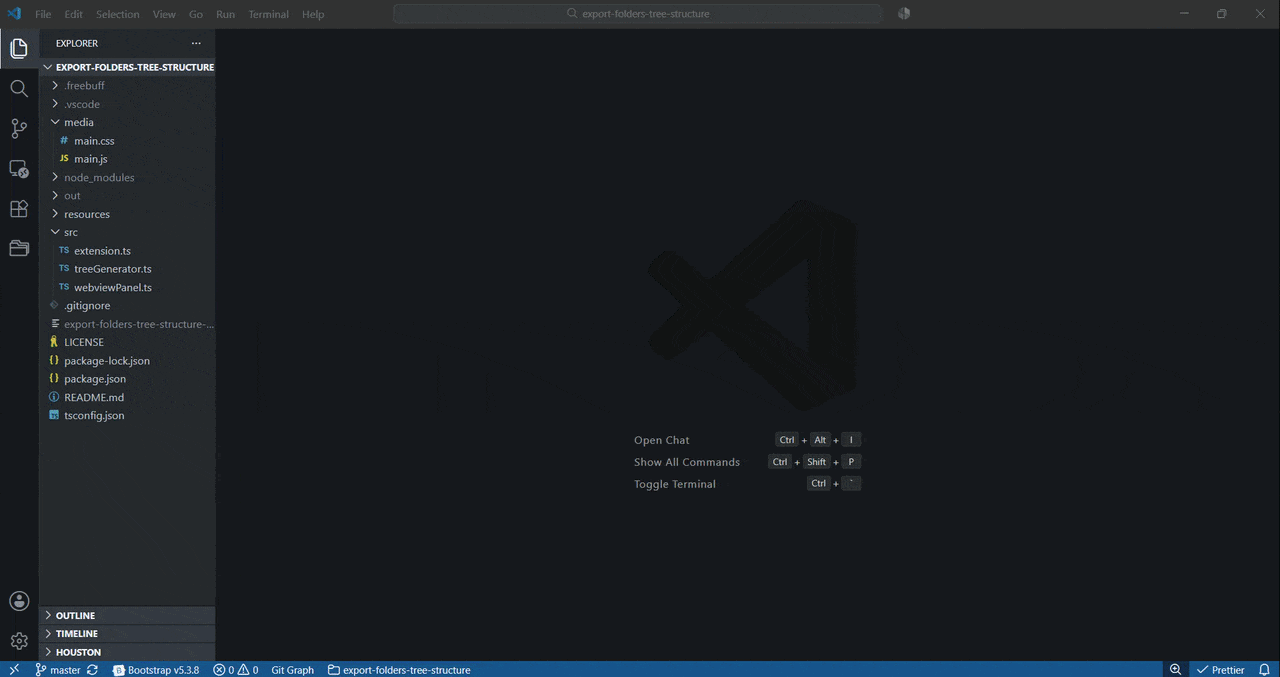Screen dimensions: 1280x677
Task: Click the master branch indicator
Action: pos(58,670)
